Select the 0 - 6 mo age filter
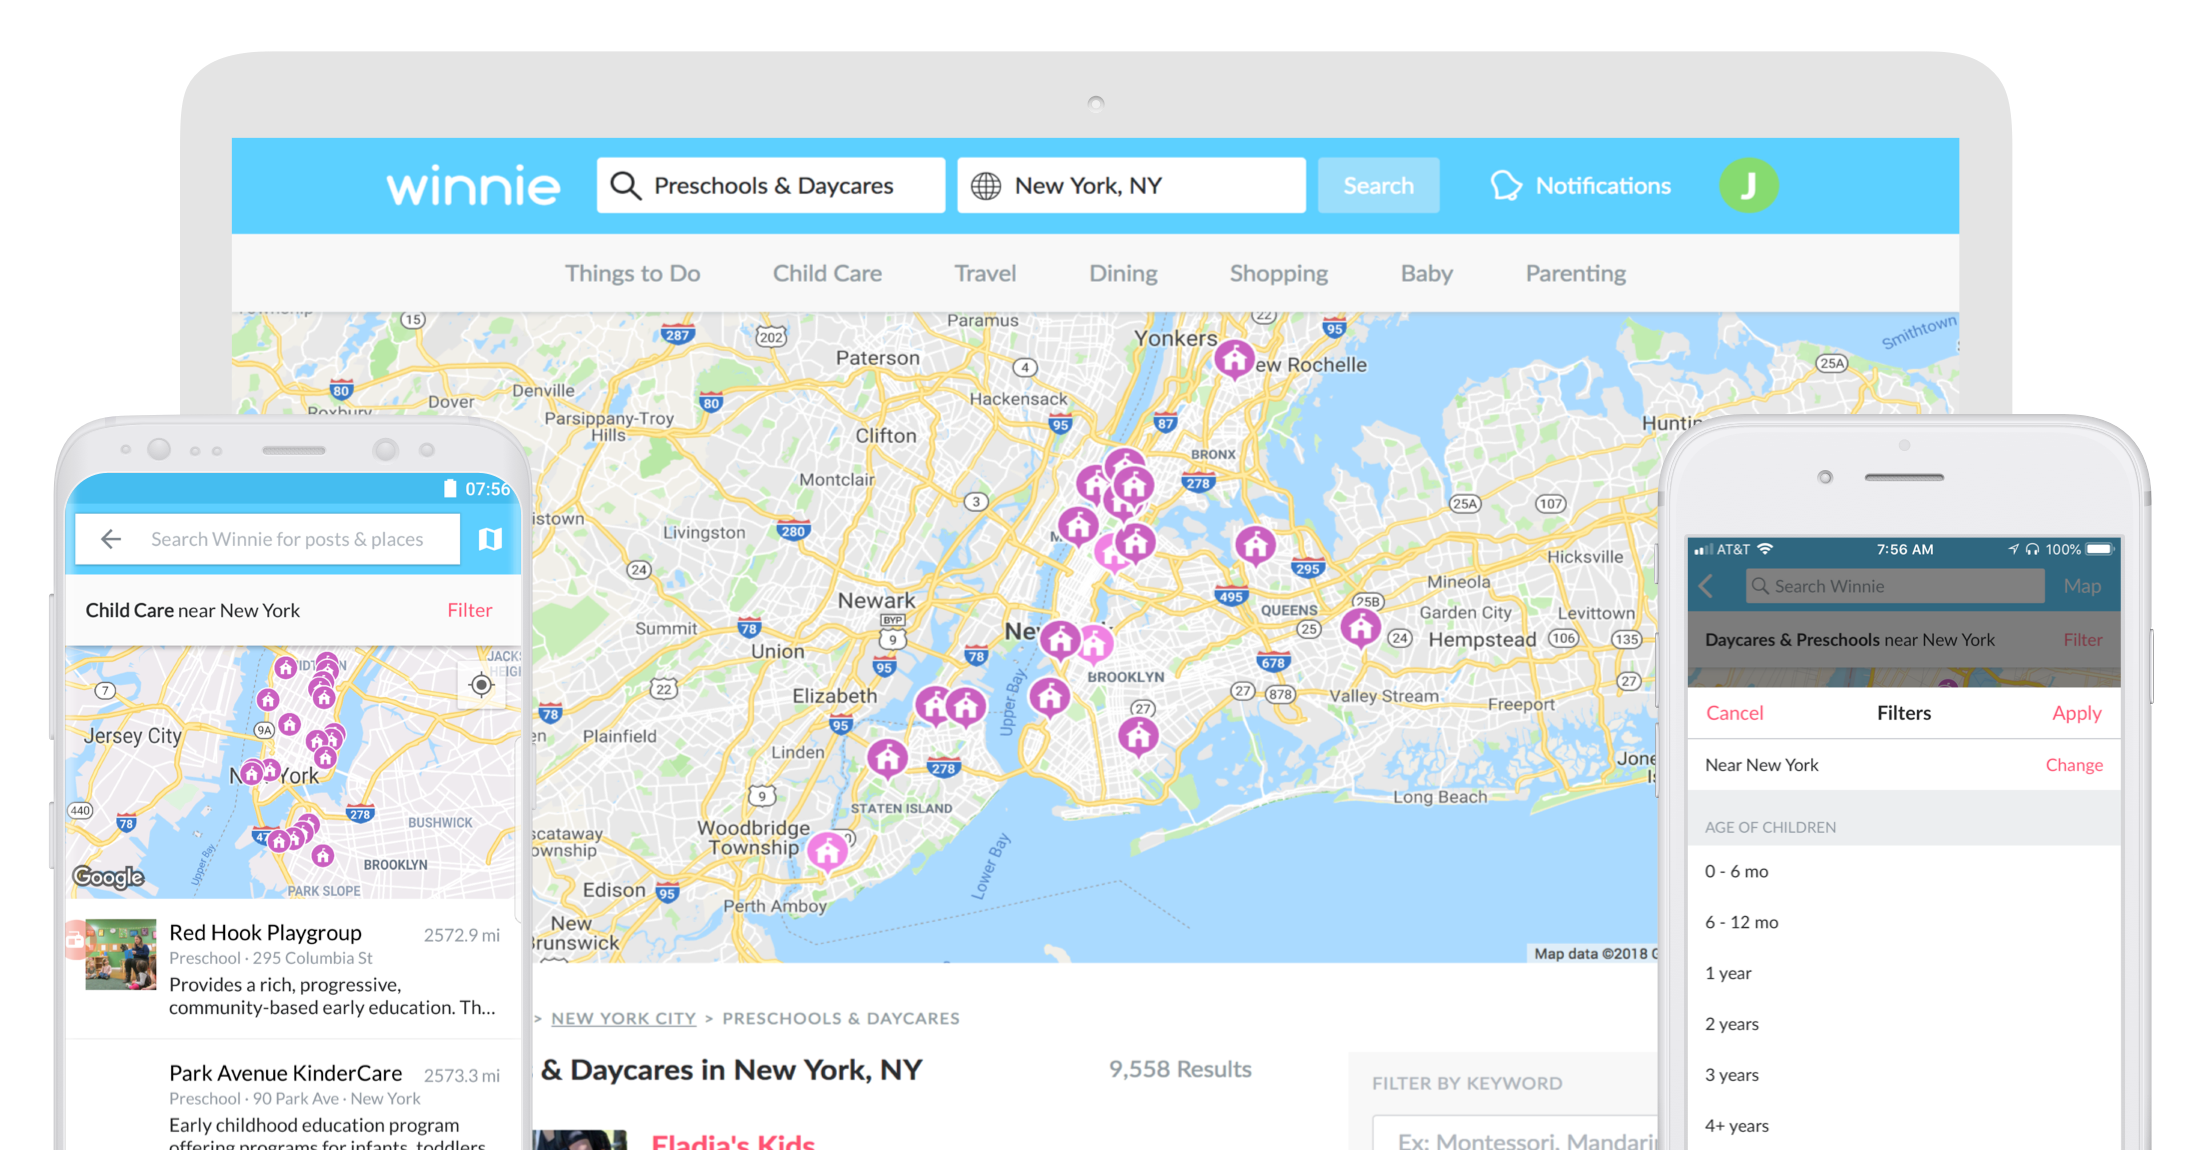 (1904, 871)
